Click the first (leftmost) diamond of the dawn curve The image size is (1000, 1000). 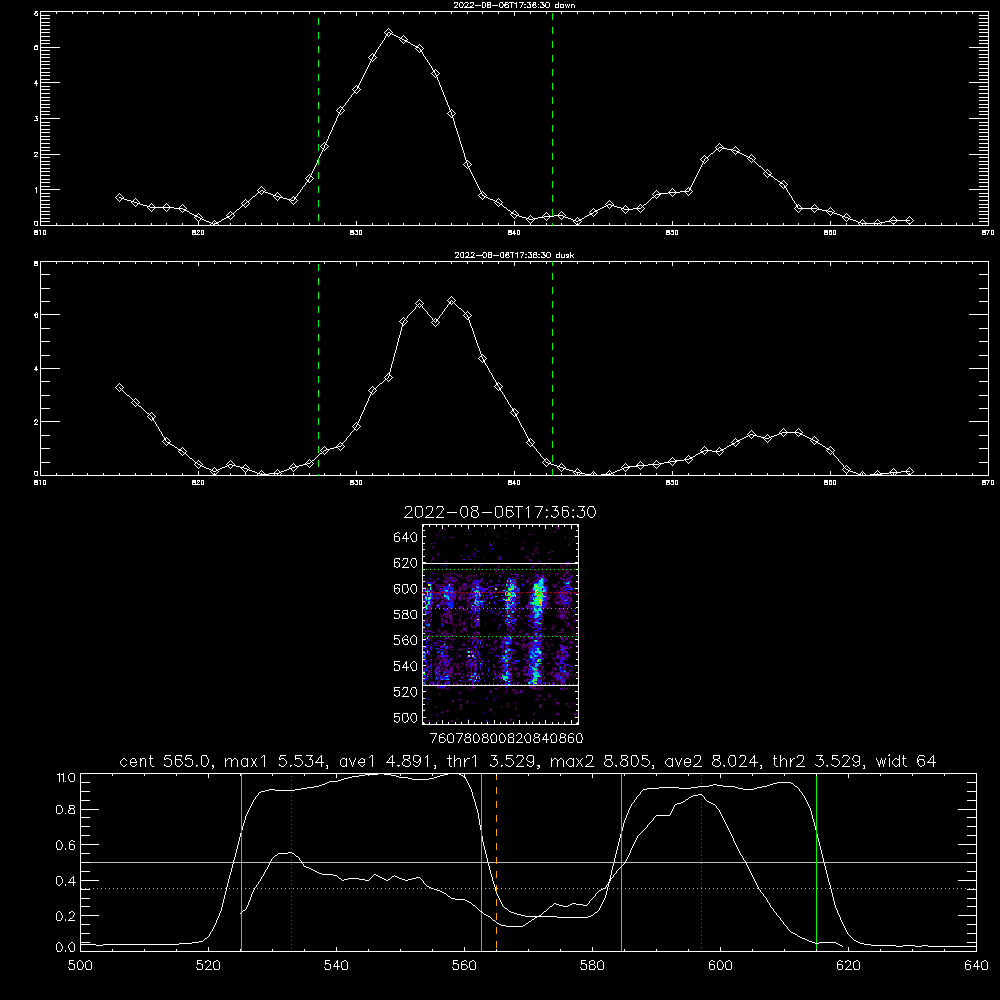119,198
